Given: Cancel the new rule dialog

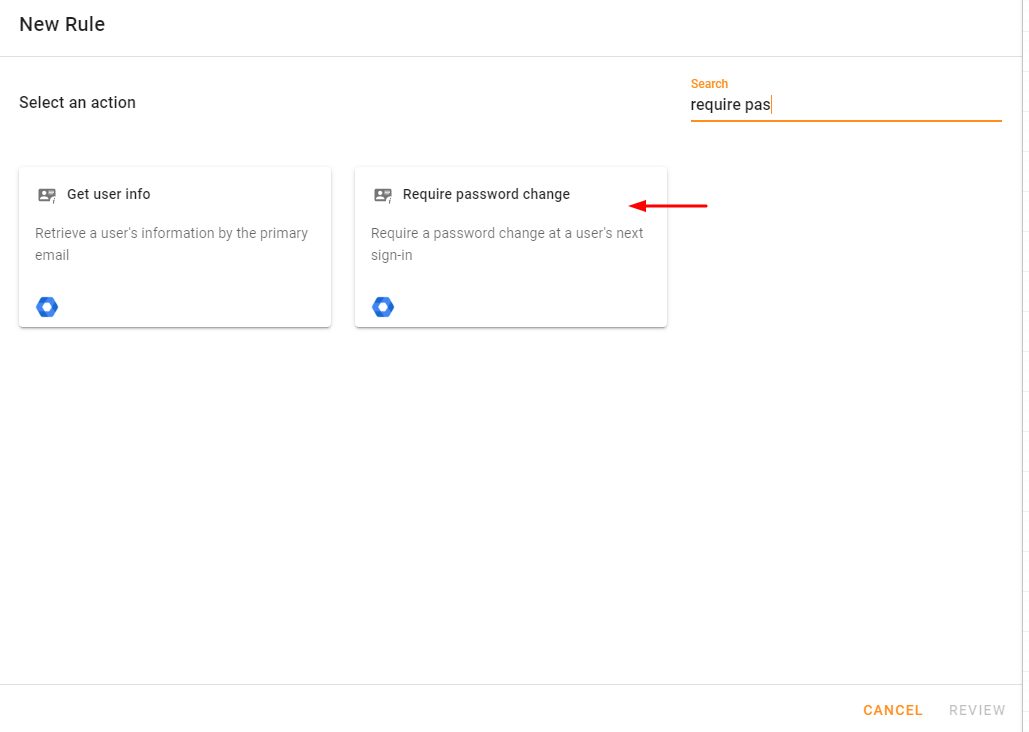Looking at the screenshot, I should 892,710.
